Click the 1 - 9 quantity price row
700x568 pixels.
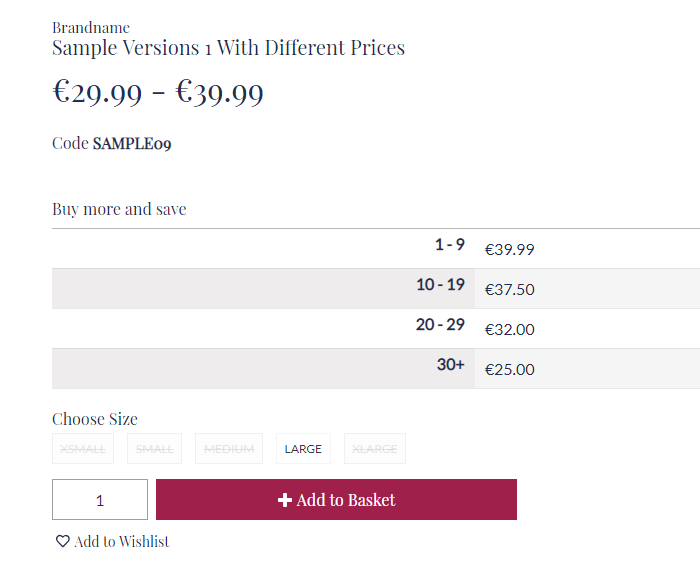point(376,249)
